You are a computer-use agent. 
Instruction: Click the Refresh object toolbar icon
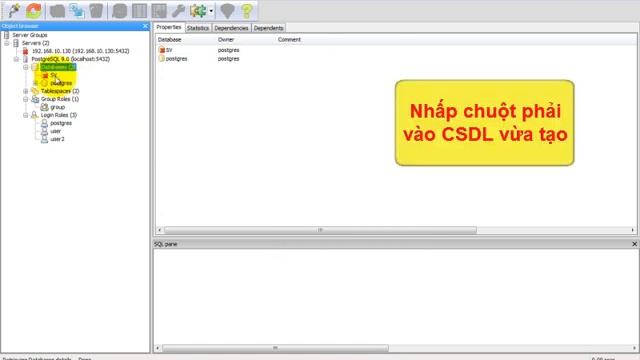[33, 11]
